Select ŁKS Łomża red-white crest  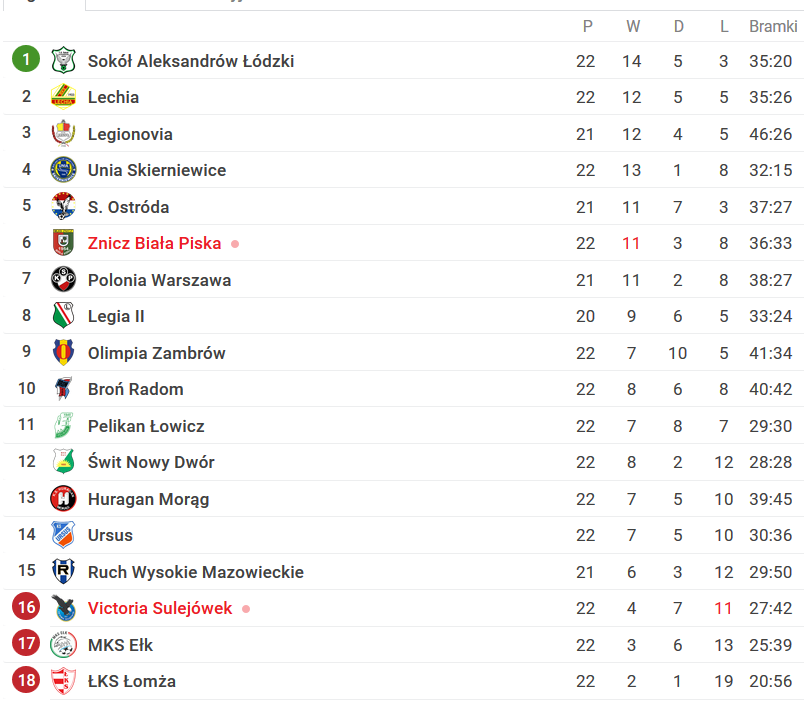click(63, 680)
